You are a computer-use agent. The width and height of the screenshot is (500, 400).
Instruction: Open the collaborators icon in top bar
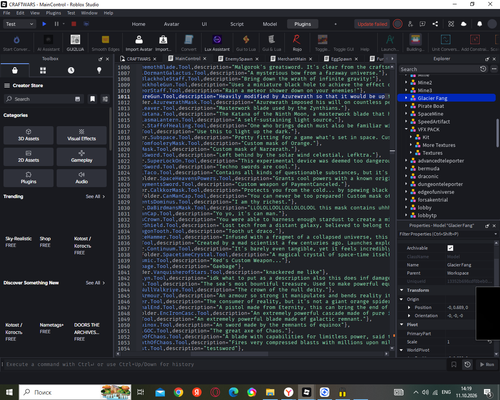[410, 24]
